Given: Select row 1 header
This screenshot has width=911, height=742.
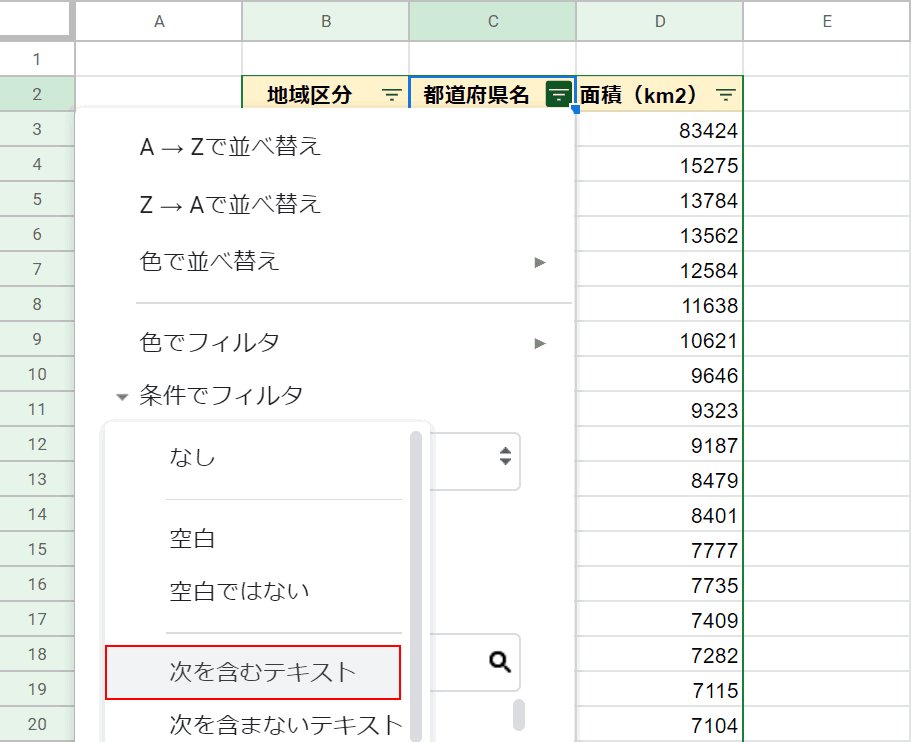Looking at the screenshot, I should click(37, 59).
